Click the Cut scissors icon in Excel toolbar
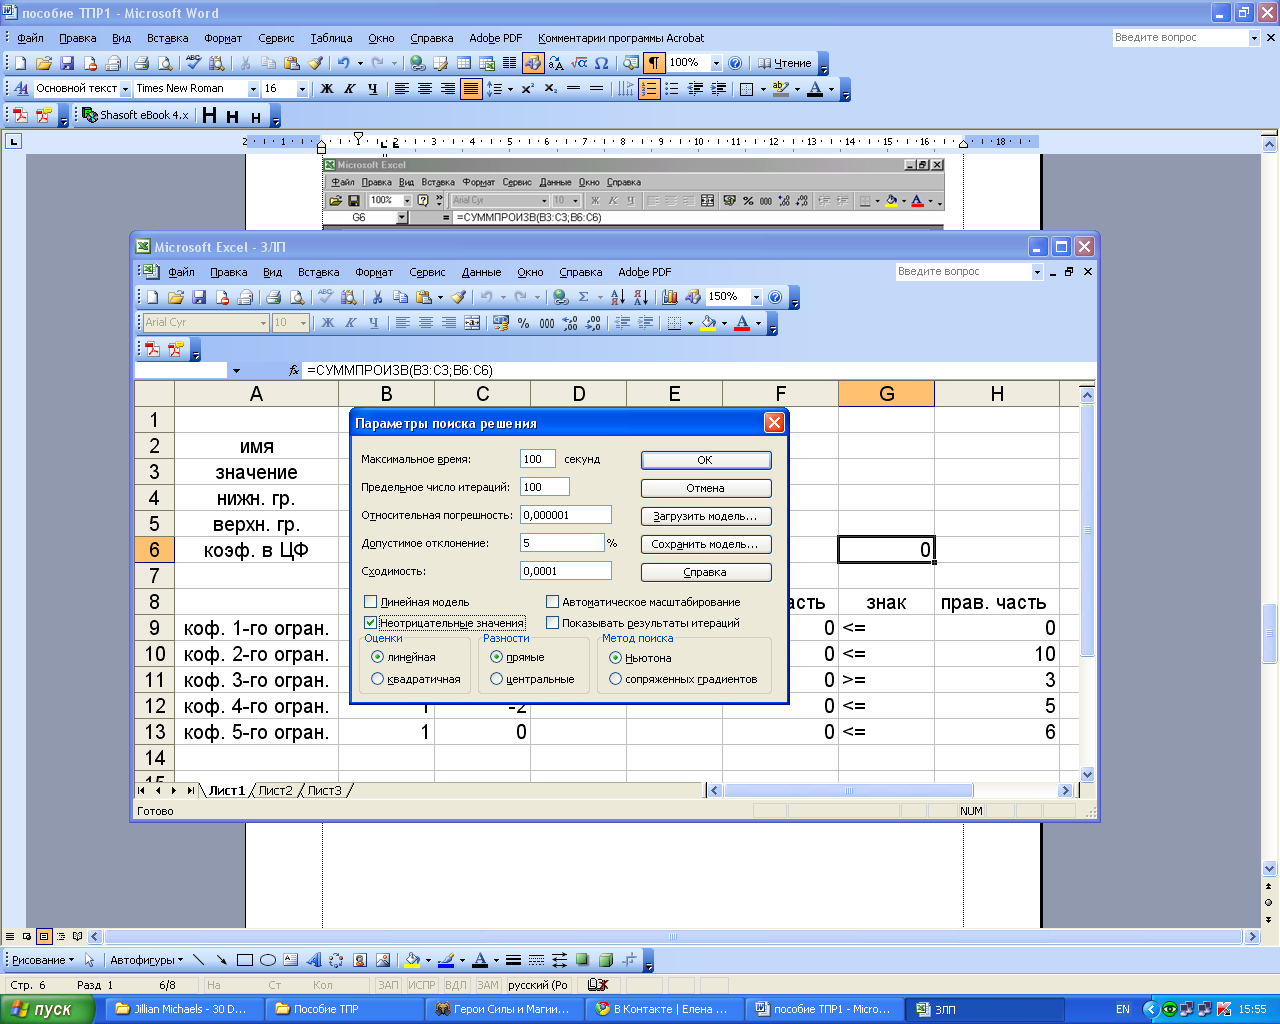1280x1024 pixels. (x=377, y=297)
